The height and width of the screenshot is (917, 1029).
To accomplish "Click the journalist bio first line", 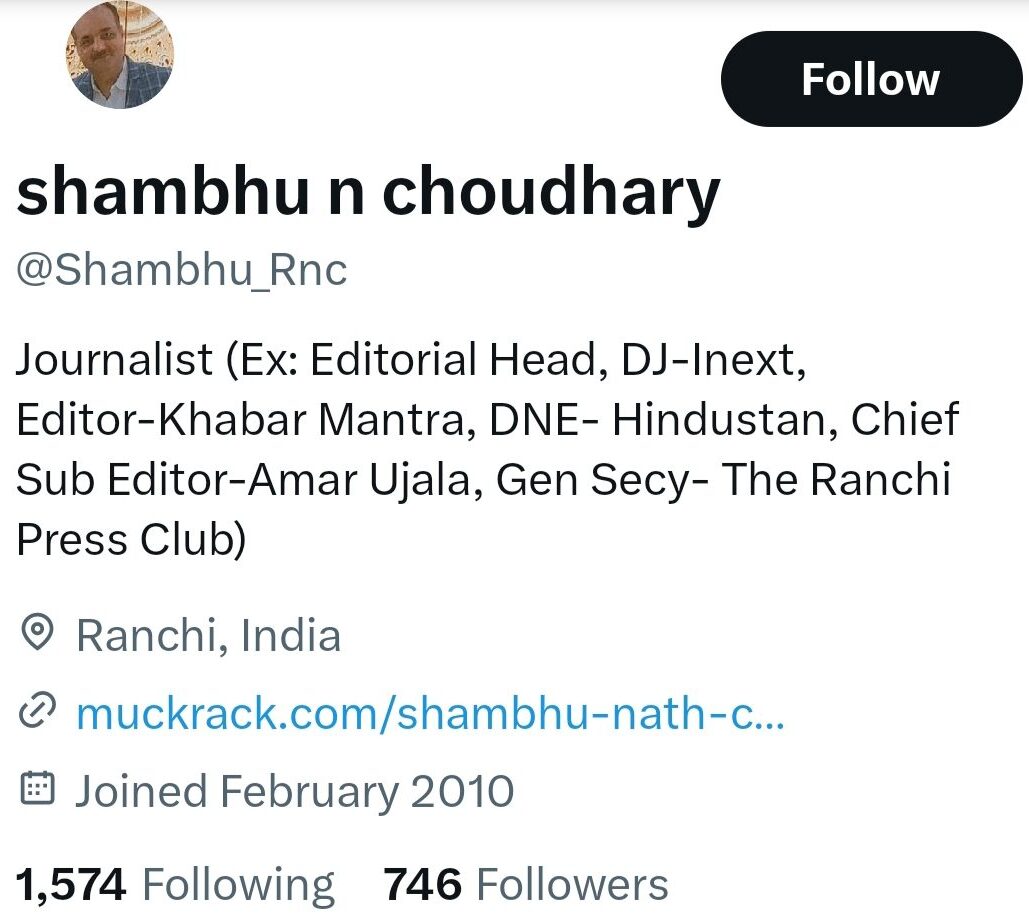I will click(x=411, y=360).
